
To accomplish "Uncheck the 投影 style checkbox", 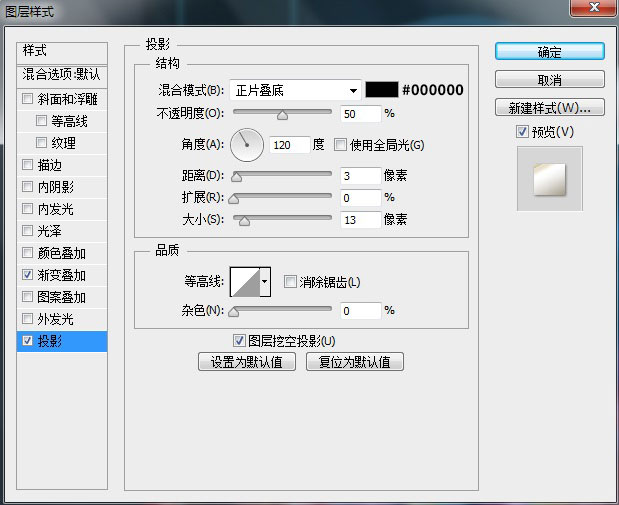I will [28, 341].
